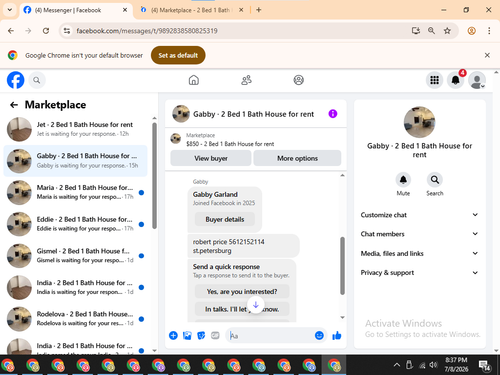Open the Friends icon in top nav

246,80
